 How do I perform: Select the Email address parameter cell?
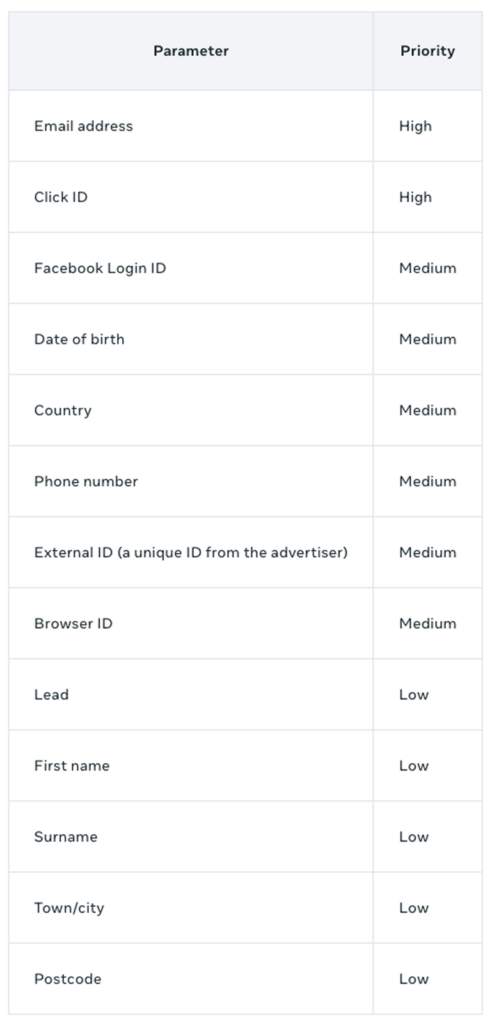pos(191,126)
